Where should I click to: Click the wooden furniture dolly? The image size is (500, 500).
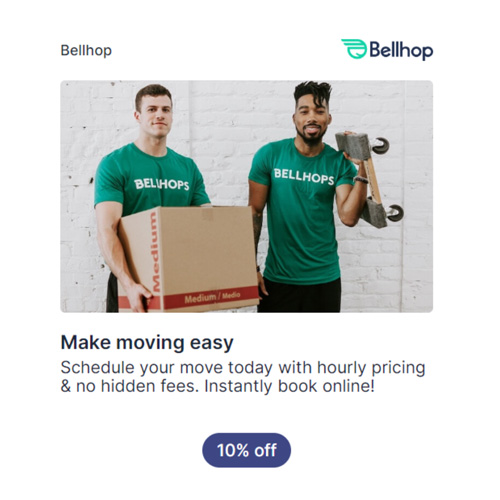[369, 179]
